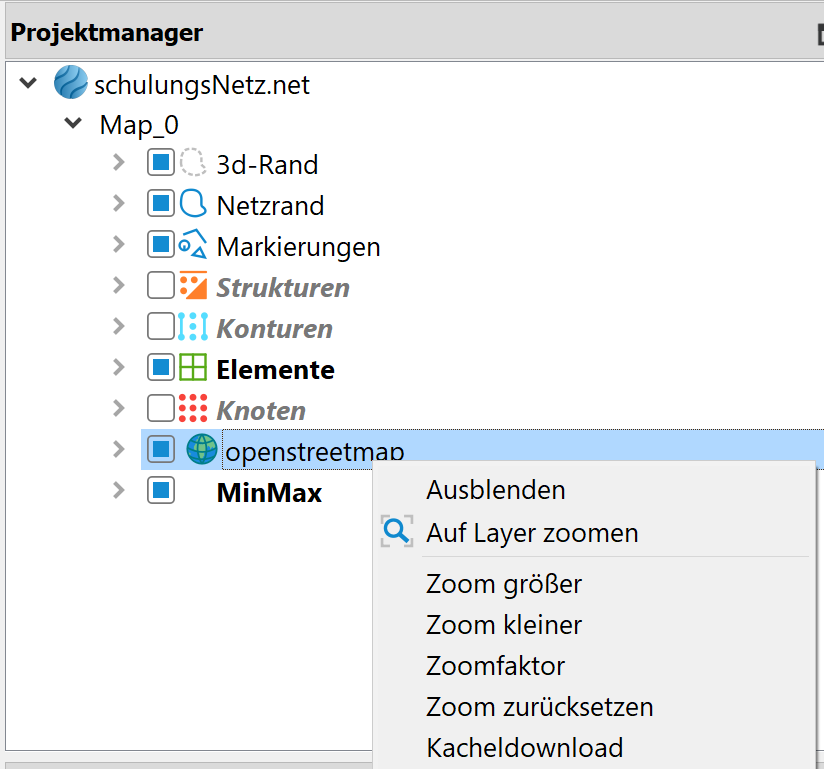Uncheck the 3d-Rand layer checkbox

point(160,163)
